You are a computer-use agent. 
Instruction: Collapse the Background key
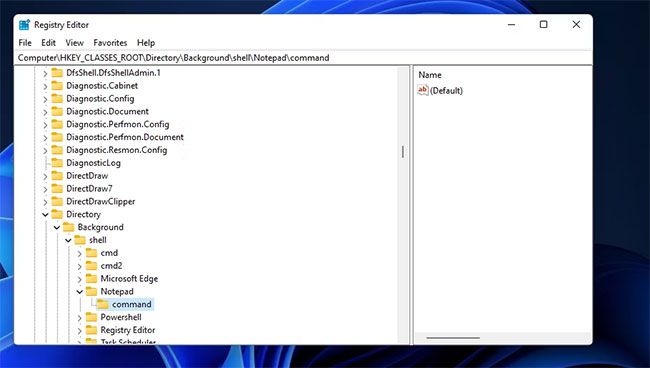point(57,228)
